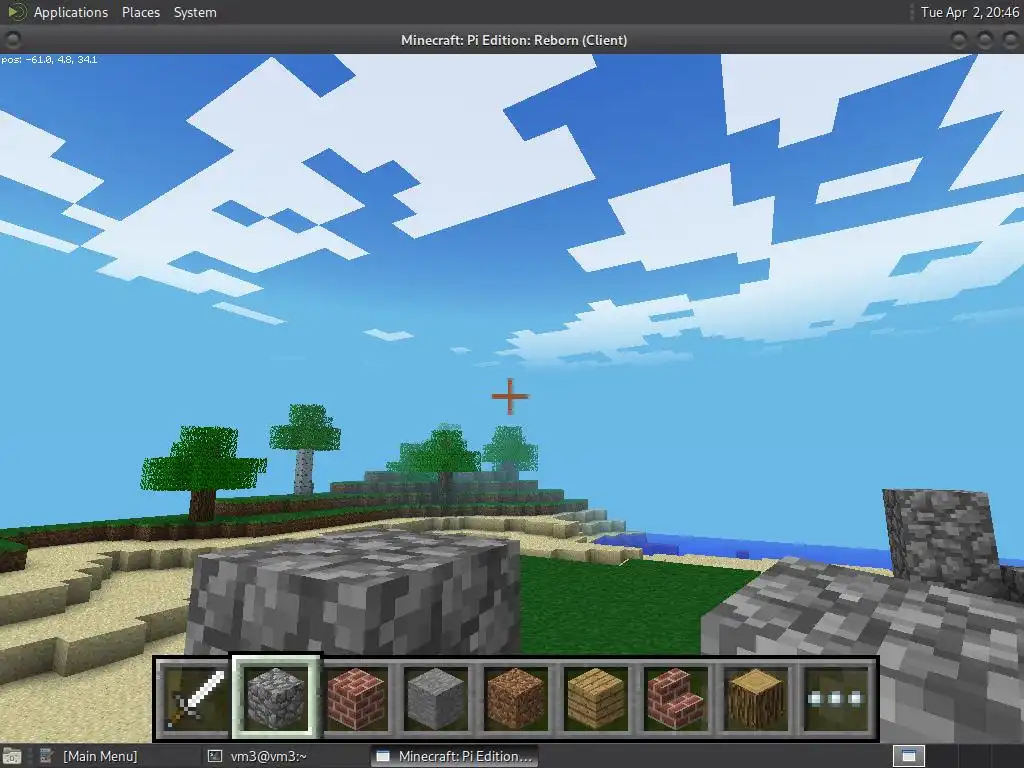Select the wooden planks block in the hotbar
Screen dimensions: 1024x768
pyautogui.click(x=596, y=699)
